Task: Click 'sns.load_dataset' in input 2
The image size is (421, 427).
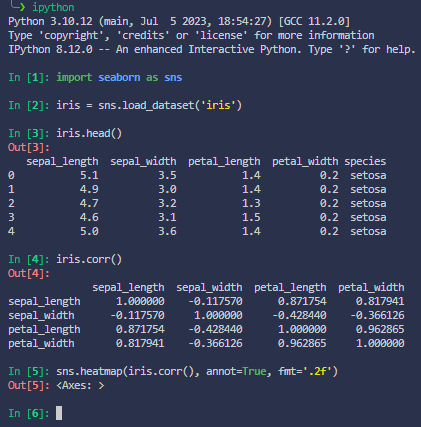Action: pyautogui.click(x=146, y=105)
